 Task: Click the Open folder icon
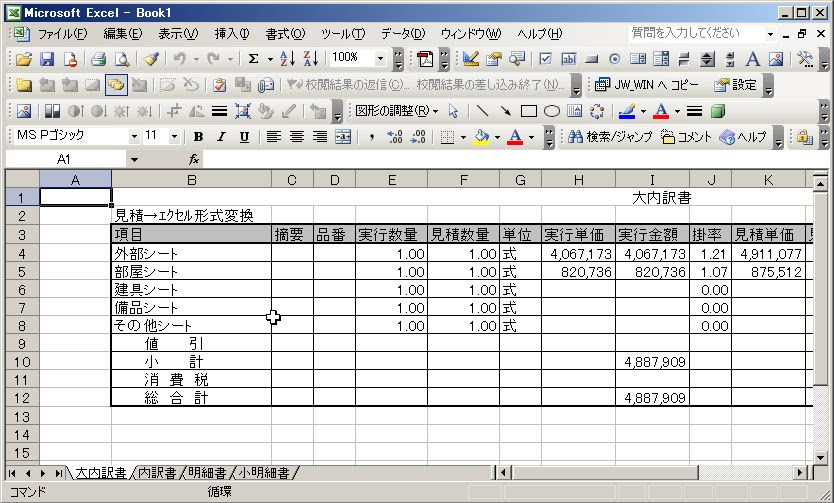(x=23, y=59)
